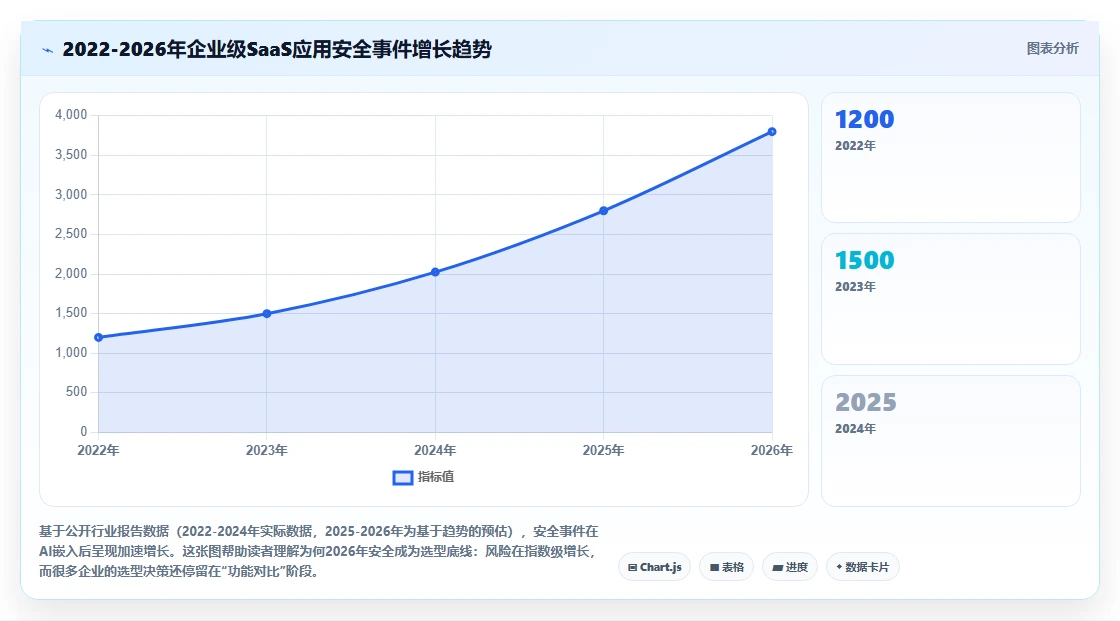Click the 2025年 x-axis label

click(x=604, y=450)
